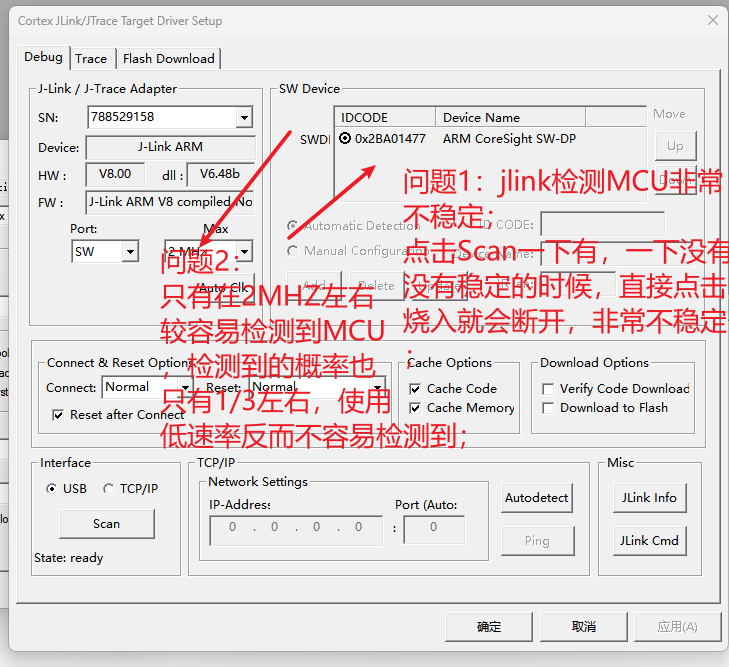Open JLink Cmd
Screen dimensions: 729x667
pyautogui.click(x=649, y=541)
